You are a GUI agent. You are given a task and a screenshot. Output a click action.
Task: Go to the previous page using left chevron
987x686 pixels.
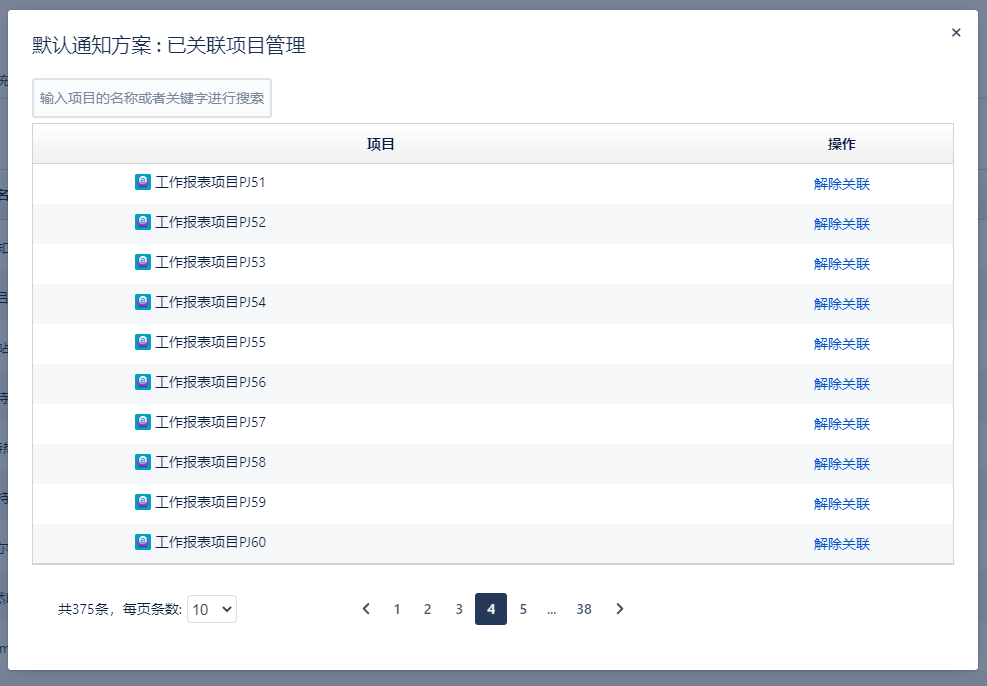[366, 609]
